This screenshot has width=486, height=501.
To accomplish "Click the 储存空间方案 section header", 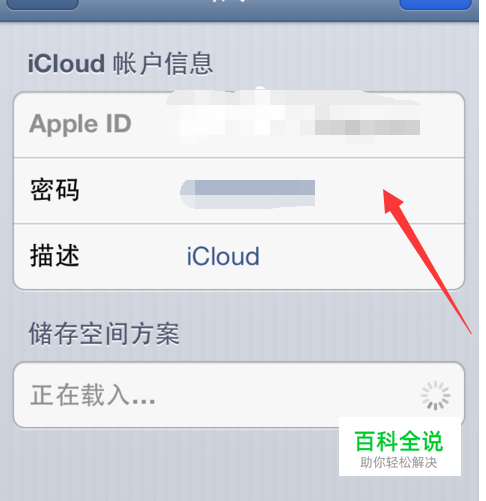I will 104,334.
